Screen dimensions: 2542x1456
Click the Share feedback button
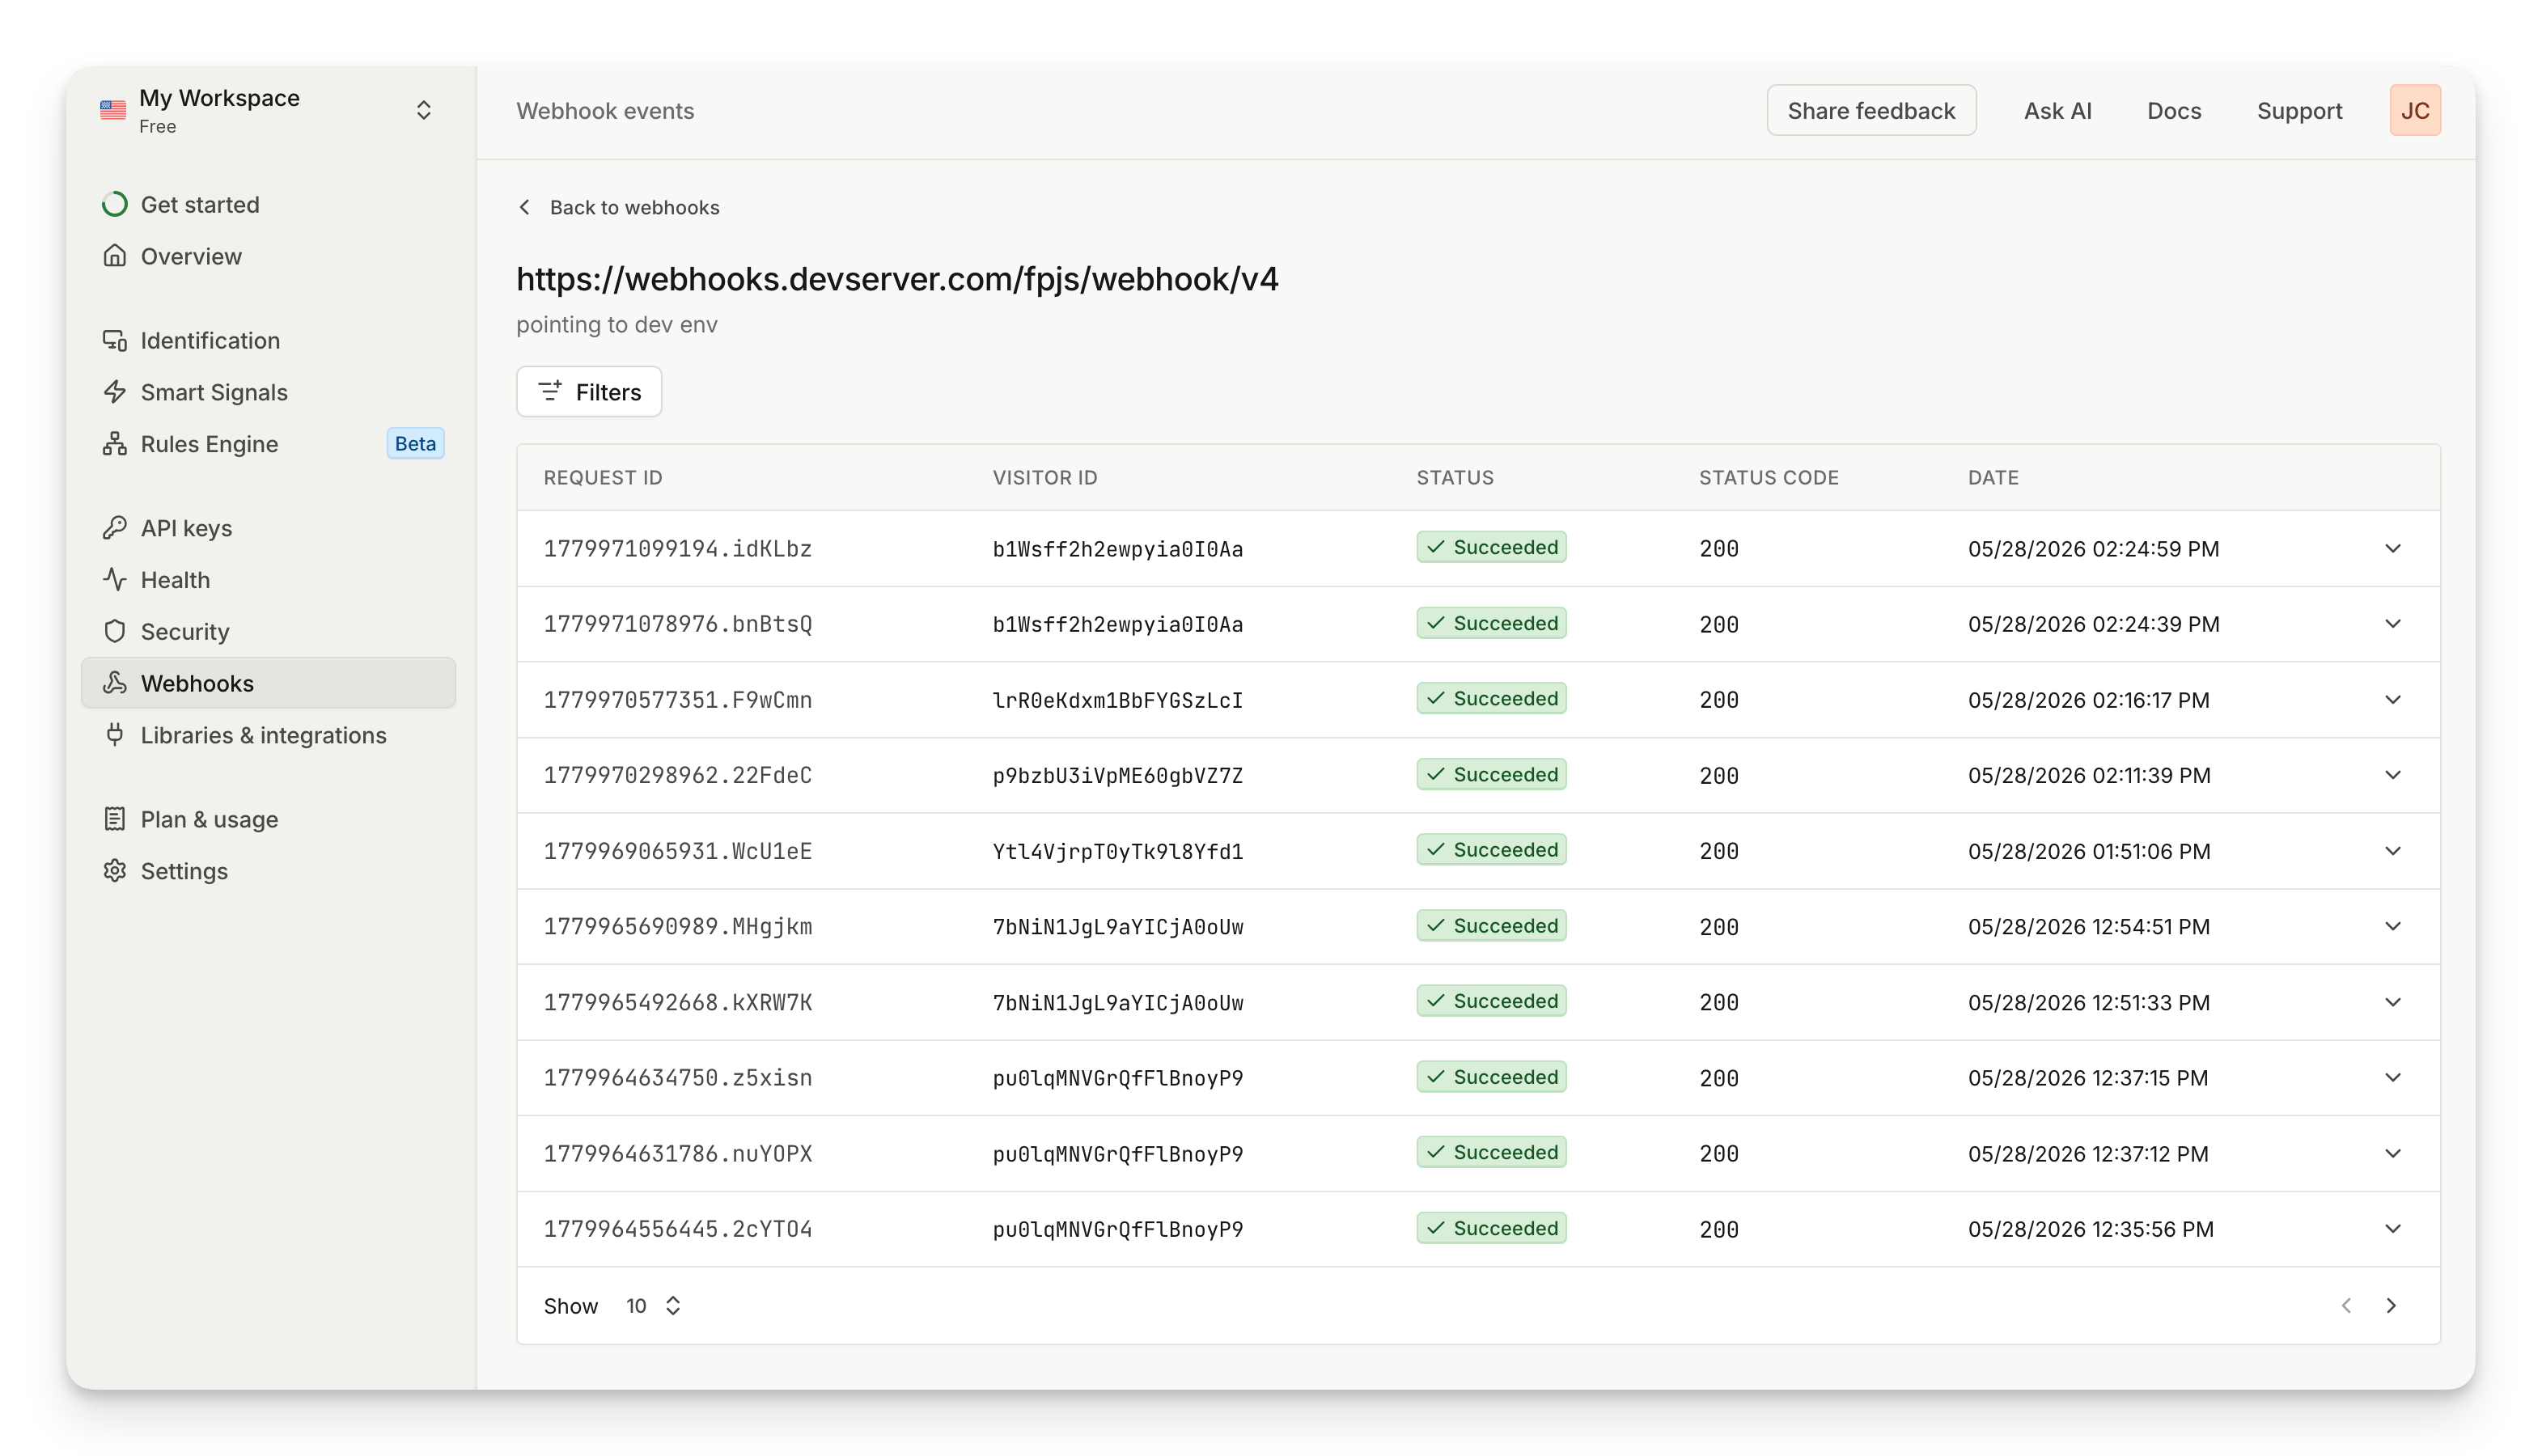click(x=1871, y=110)
